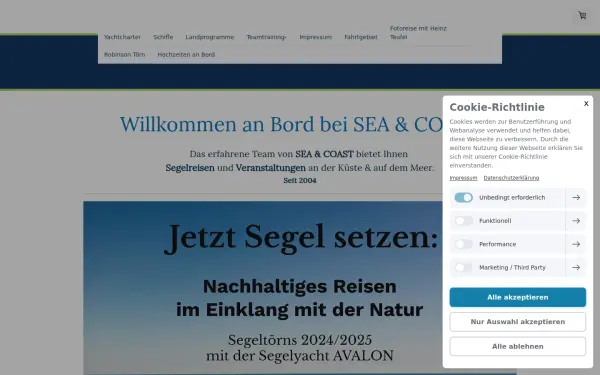
Task: Expand Funktionell details arrow
Action: point(576,221)
